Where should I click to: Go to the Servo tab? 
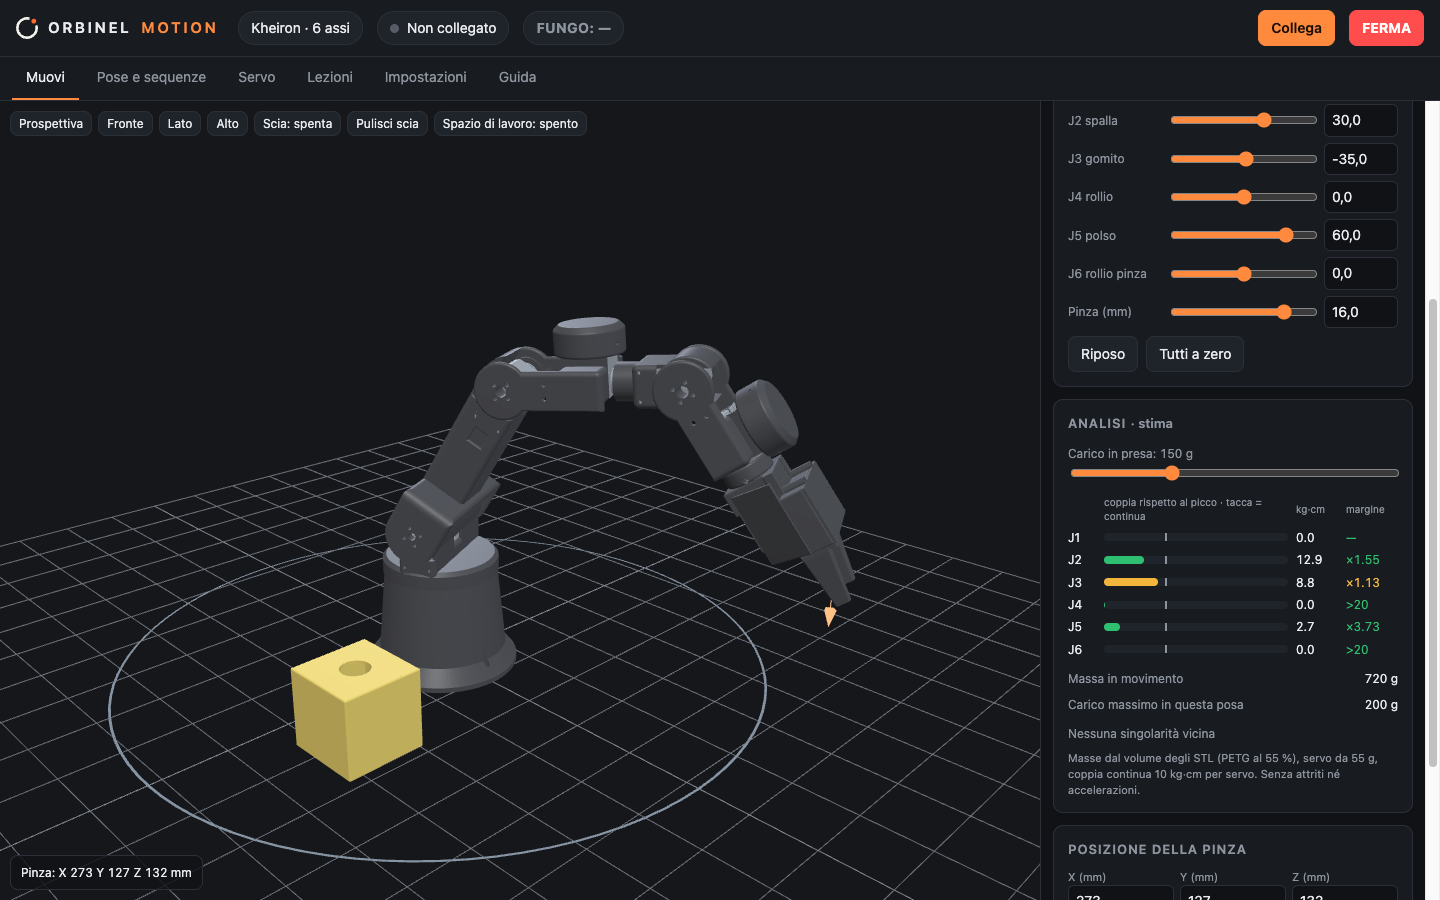[256, 77]
